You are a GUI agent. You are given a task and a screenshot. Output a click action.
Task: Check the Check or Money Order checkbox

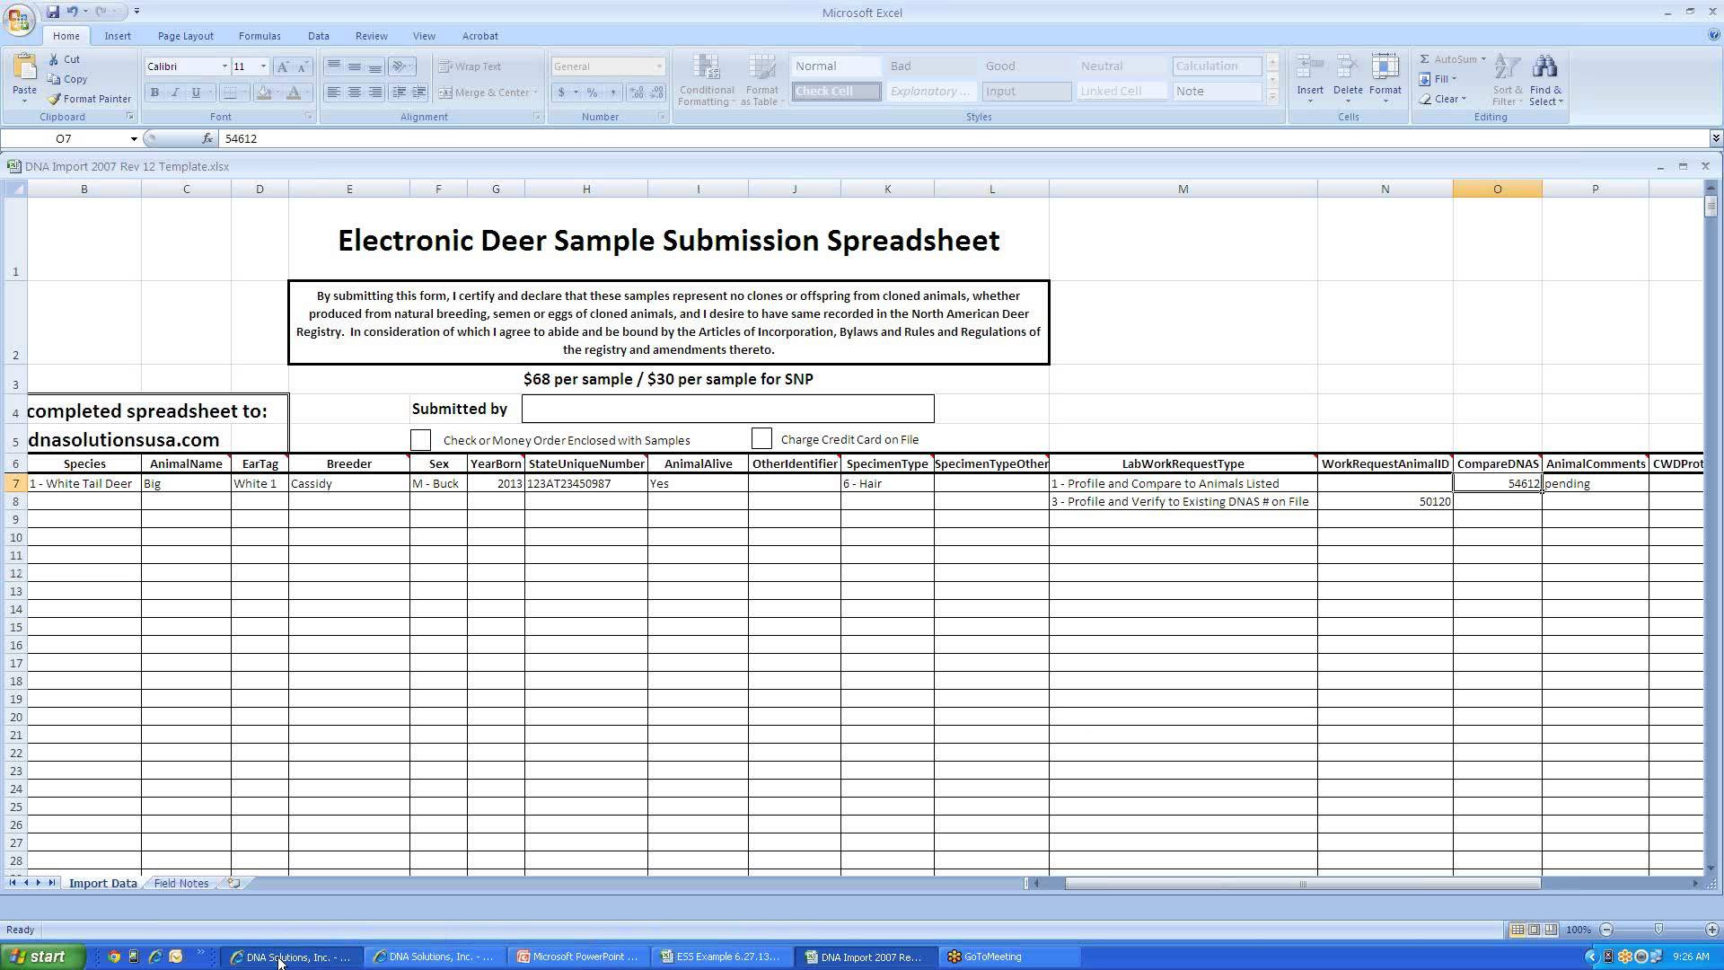(421, 439)
